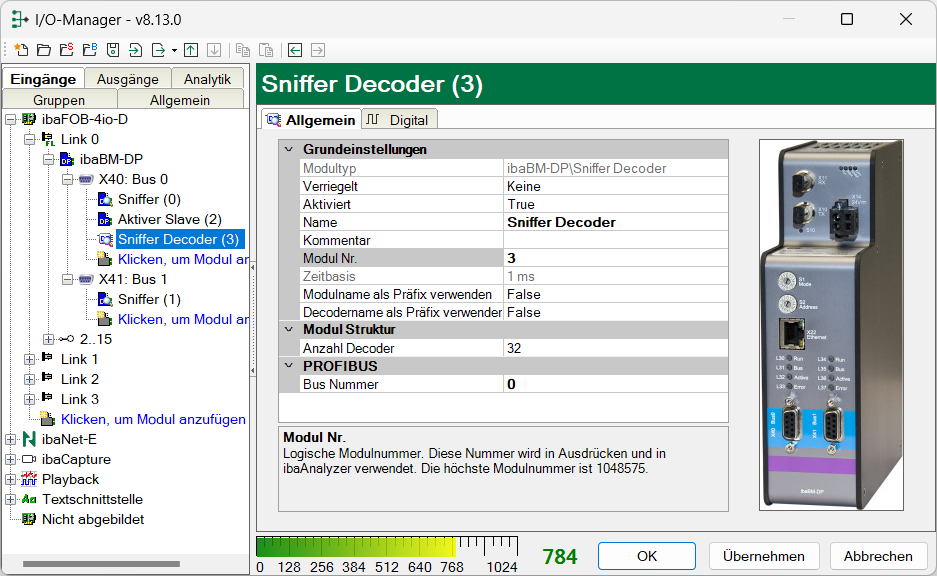This screenshot has width=937, height=576.
Task: Click the copy icon in the toolbar
Action: click(x=243, y=50)
